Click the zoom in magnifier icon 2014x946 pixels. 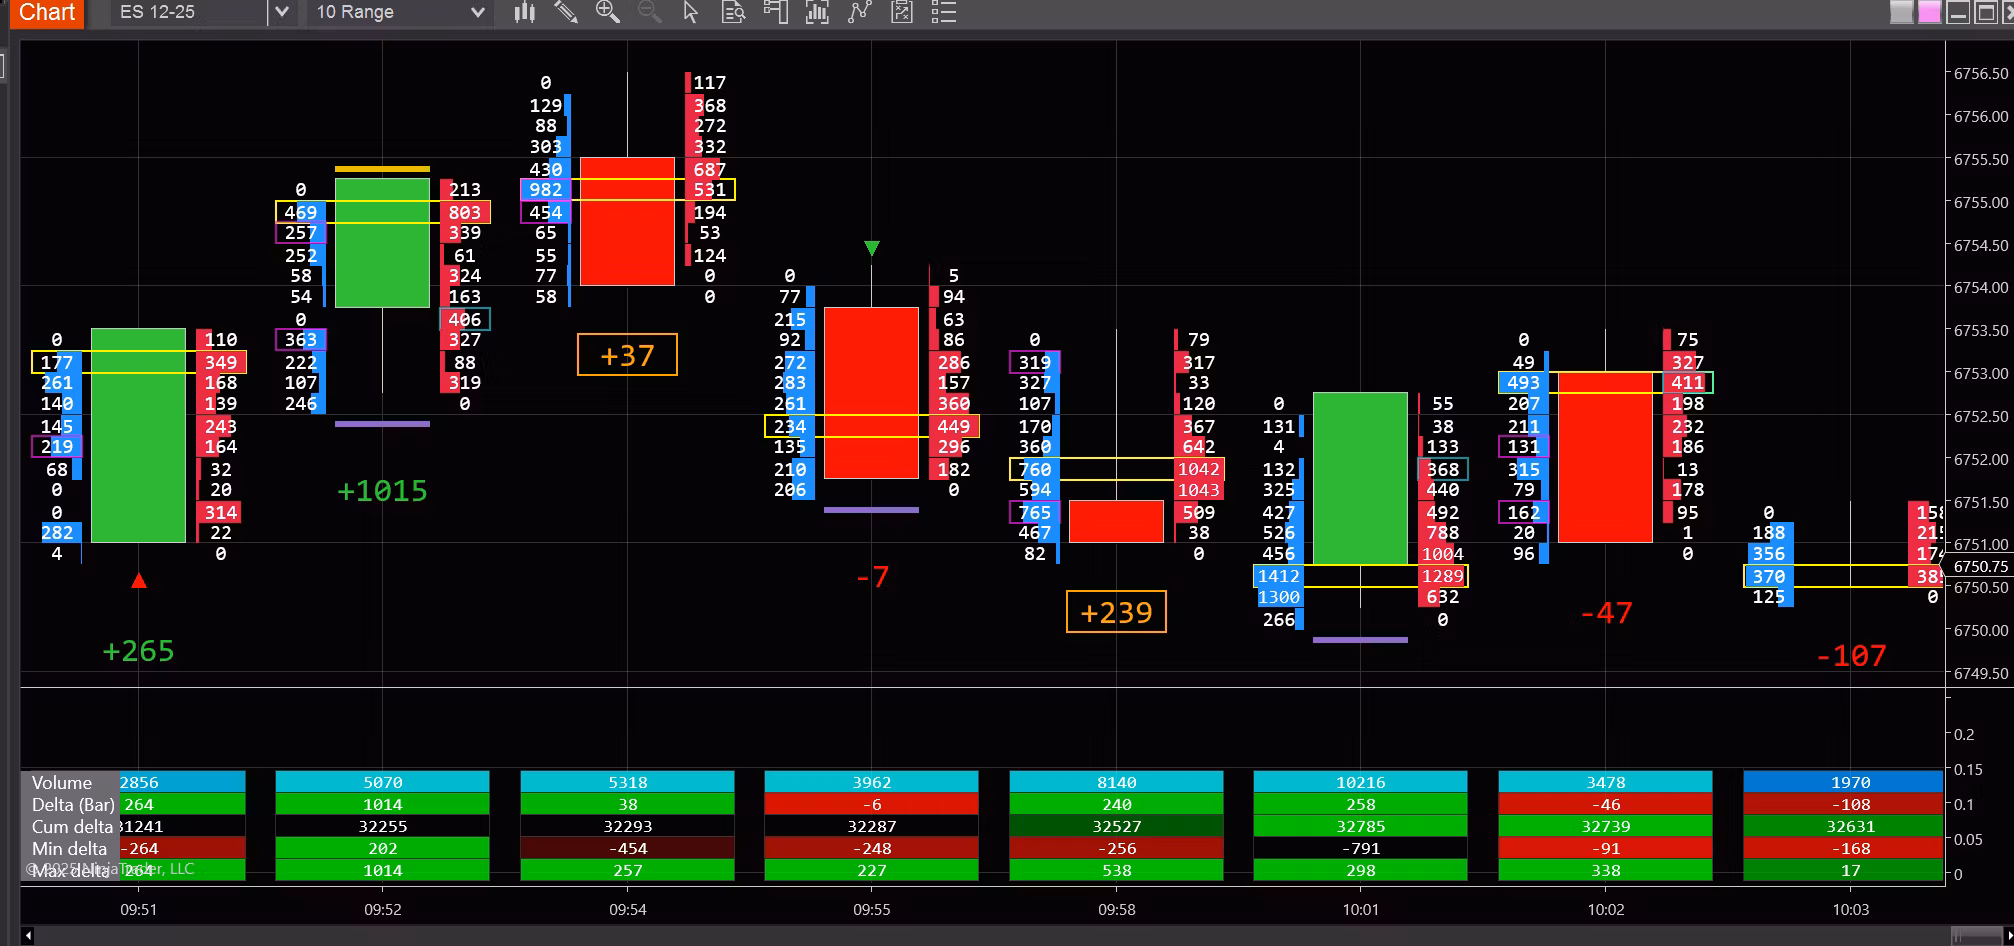click(607, 12)
